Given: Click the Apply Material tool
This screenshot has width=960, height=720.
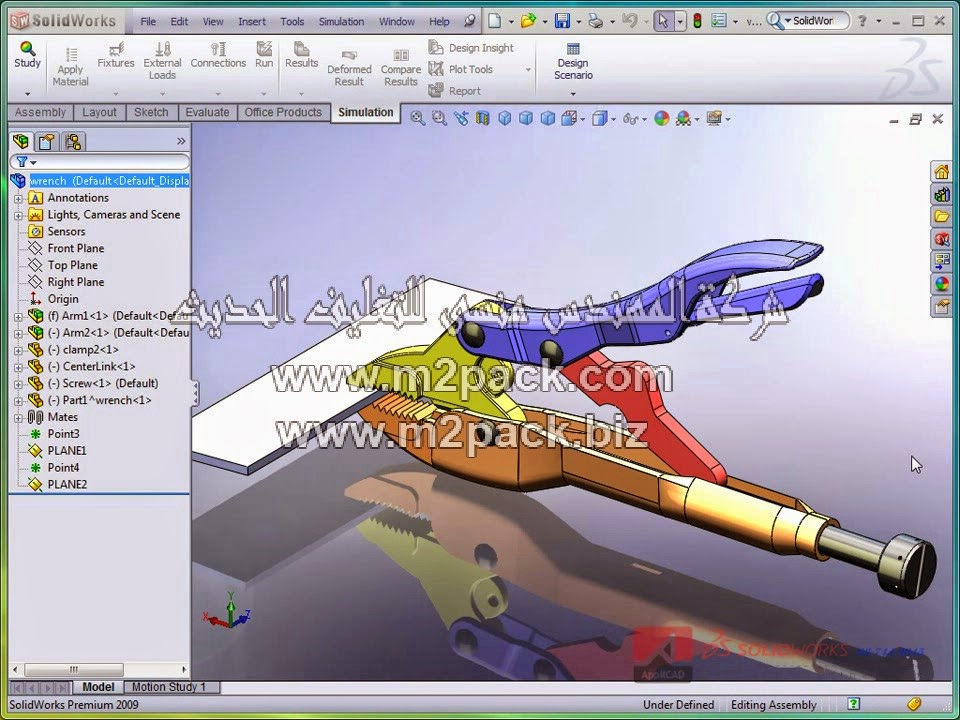Looking at the screenshot, I should [x=70, y=67].
